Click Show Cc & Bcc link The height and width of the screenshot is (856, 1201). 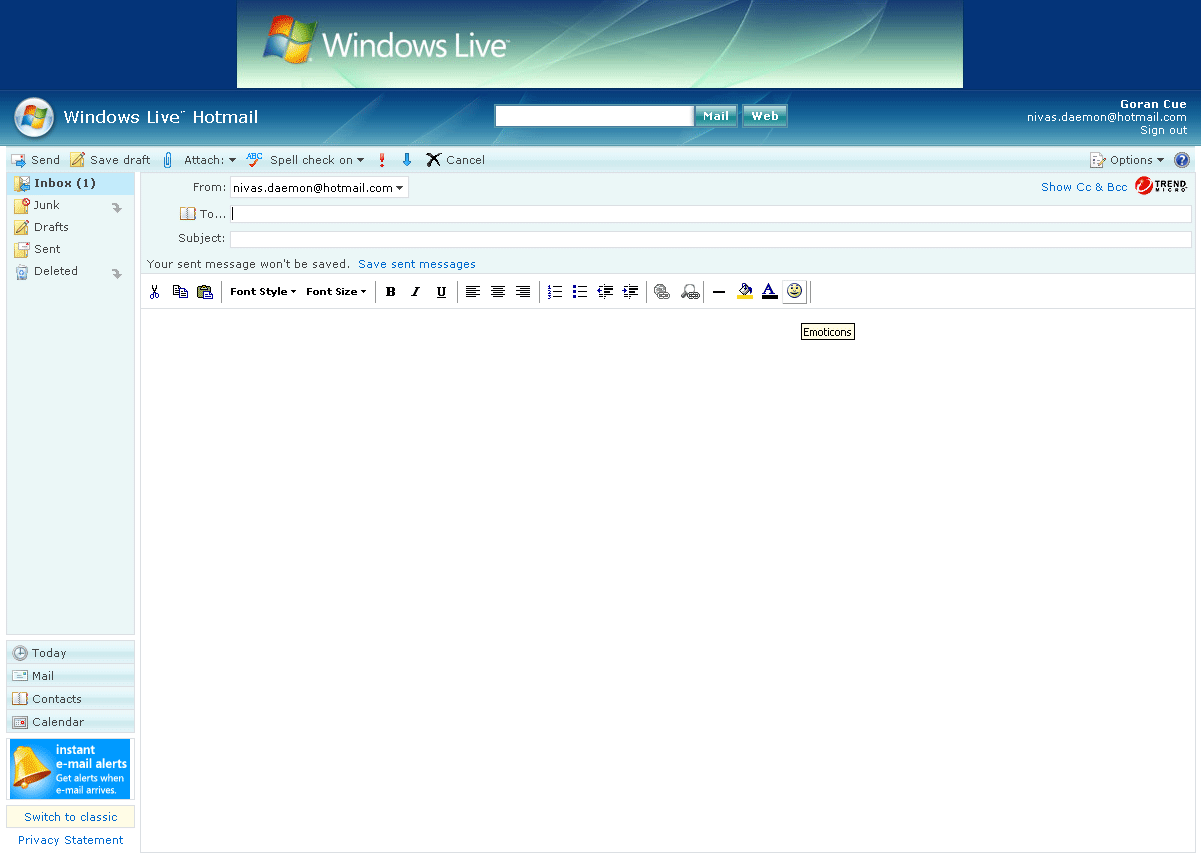point(1084,187)
